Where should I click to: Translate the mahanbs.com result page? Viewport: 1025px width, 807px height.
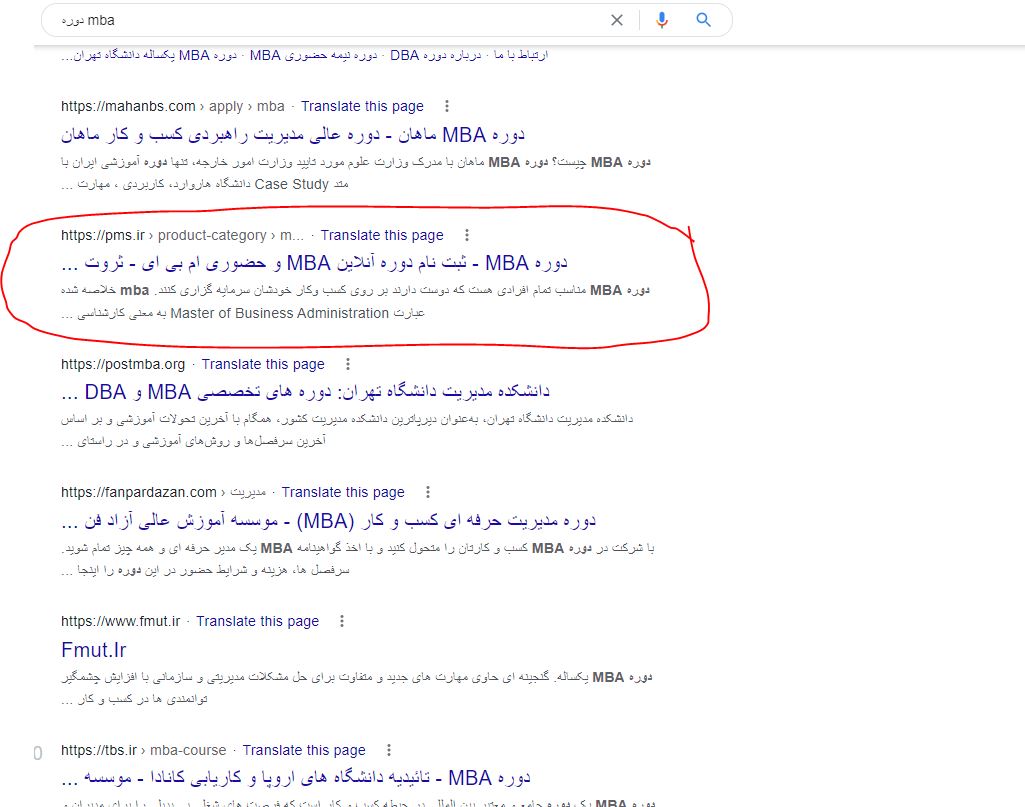(x=362, y=106)
